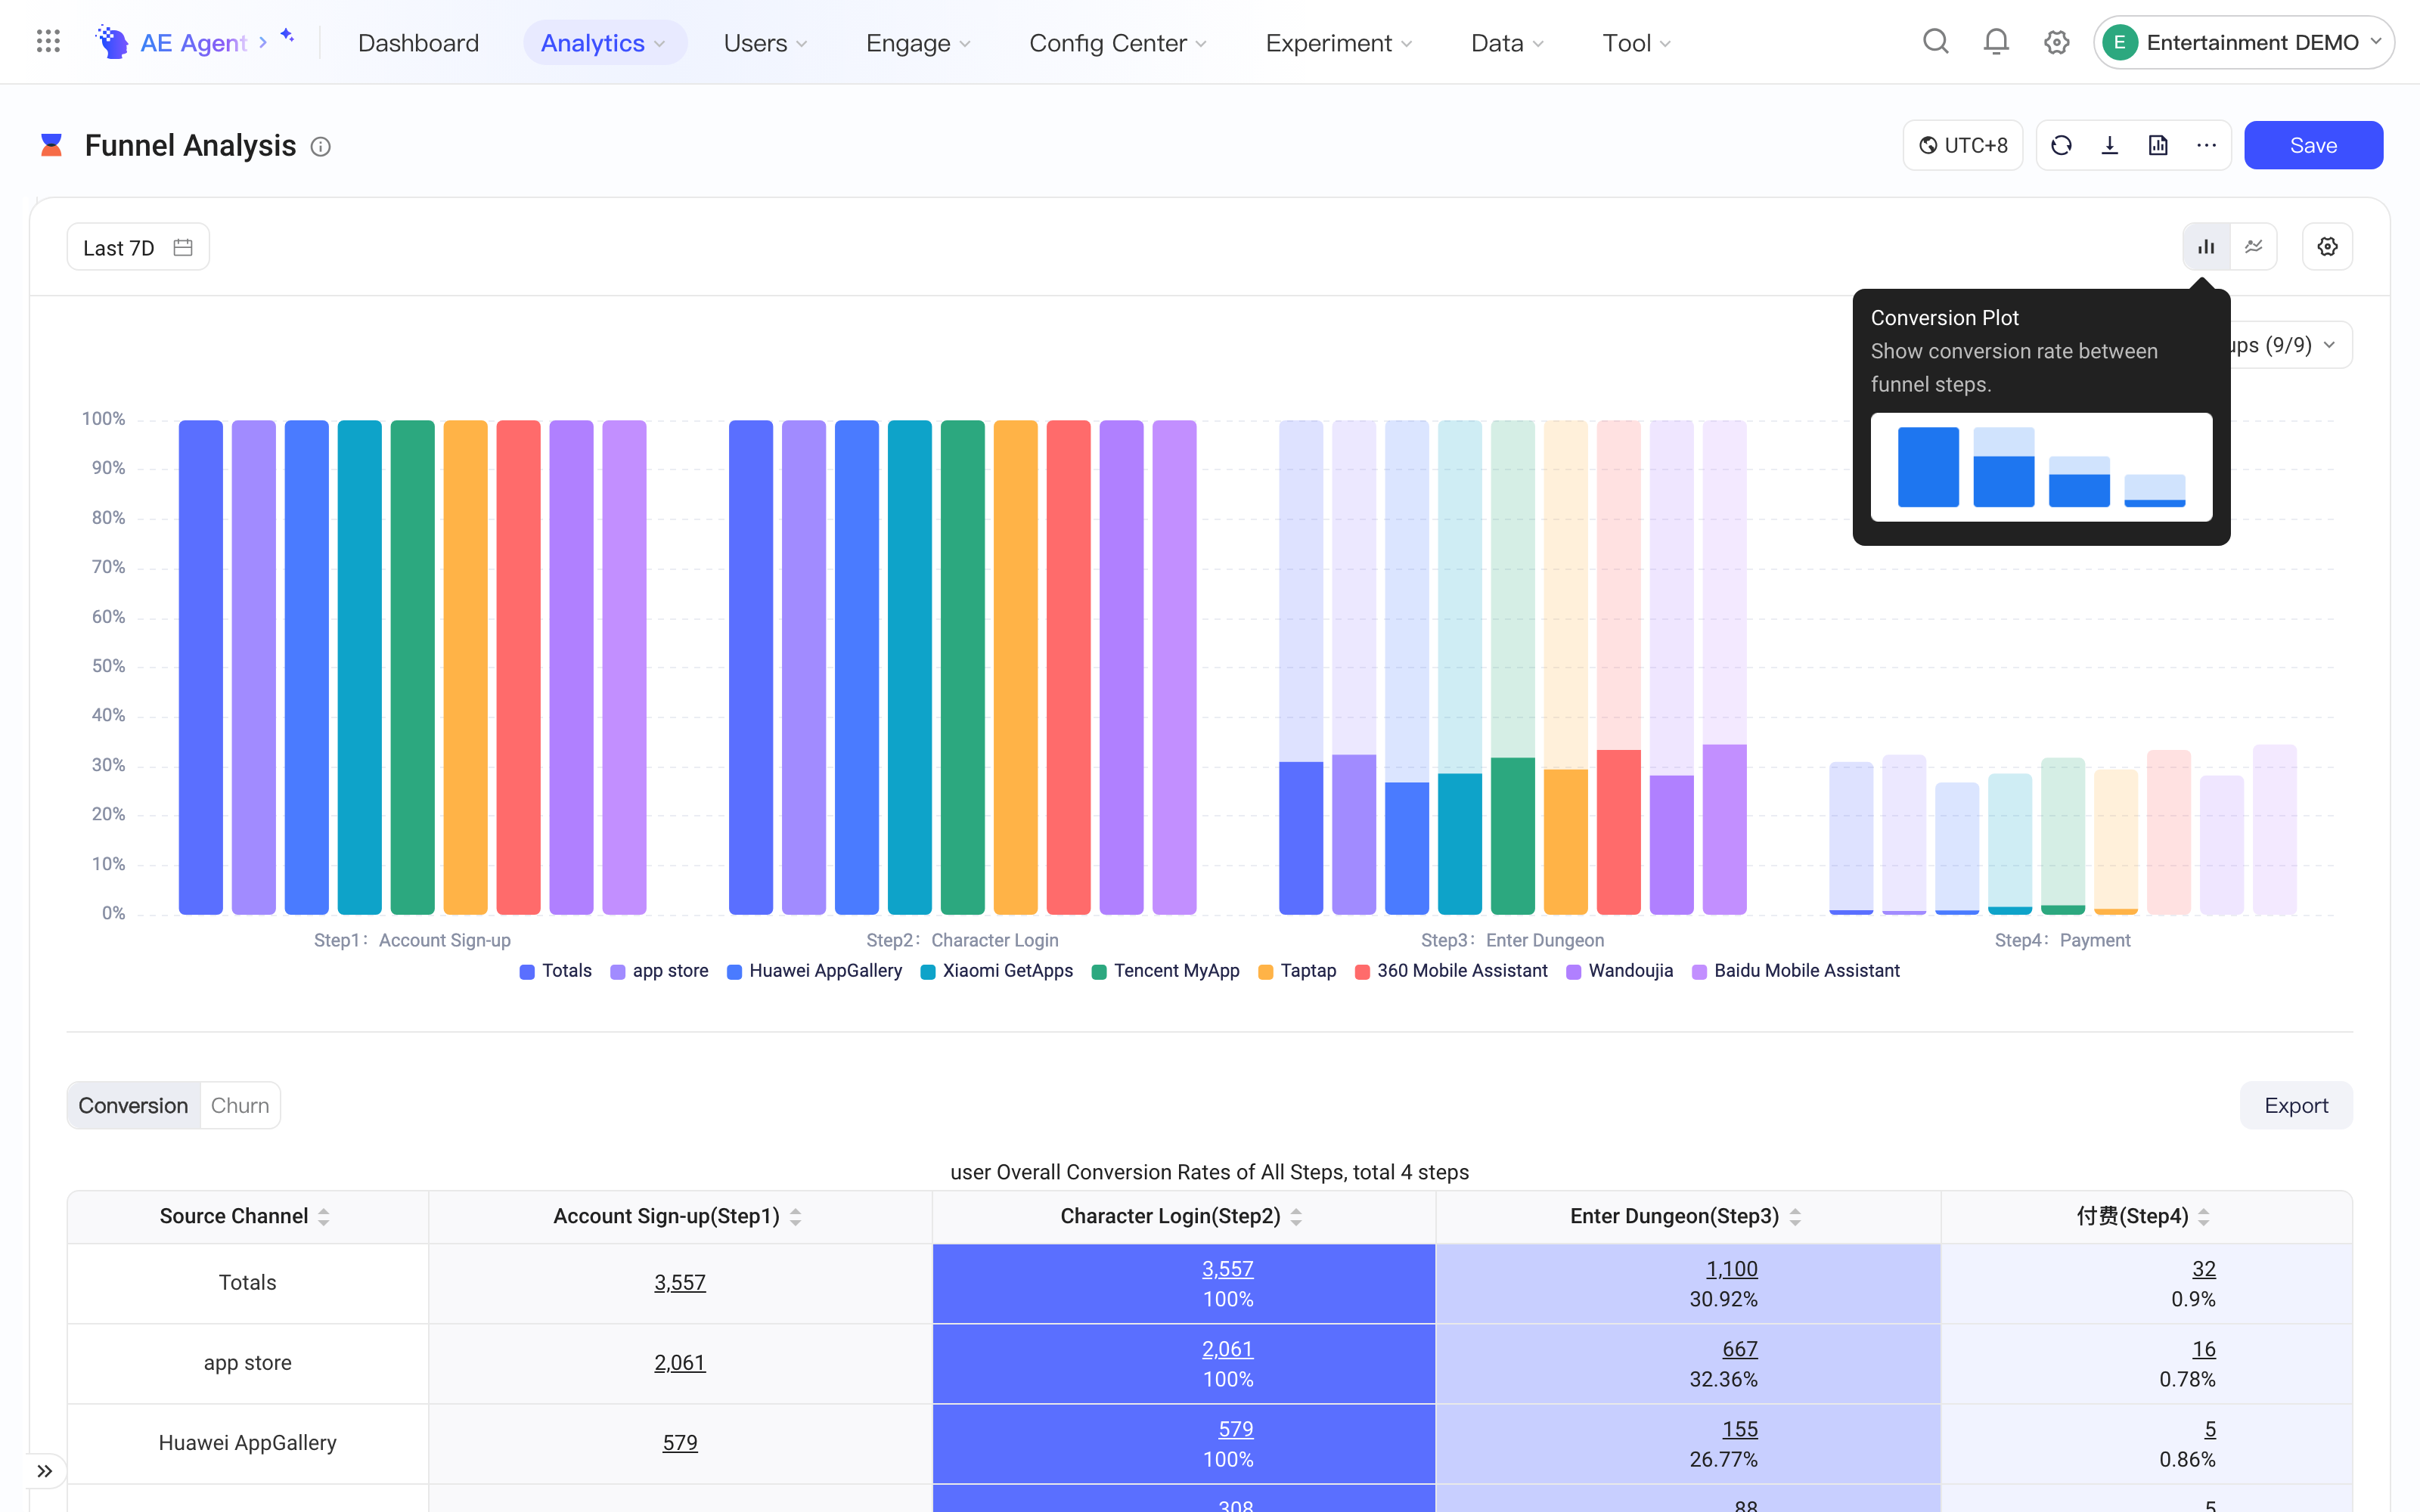Open the notifications bell
This screenshot has width=2420, height=1512.
pos(1996,42)
